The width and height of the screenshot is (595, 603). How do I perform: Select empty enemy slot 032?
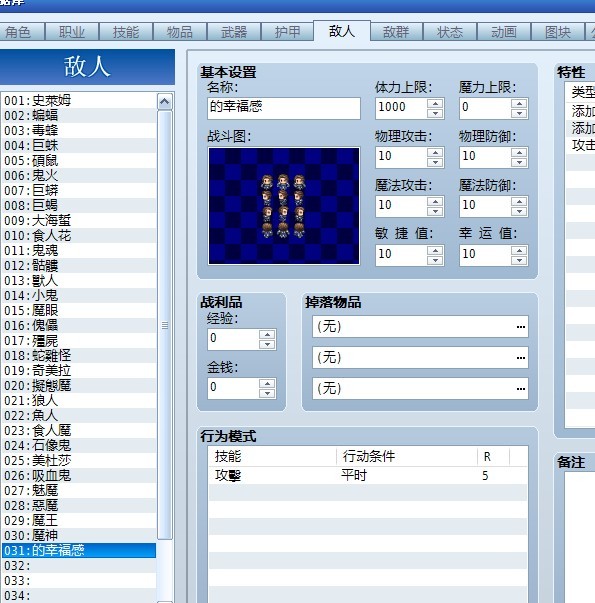[x=79, y=566]
